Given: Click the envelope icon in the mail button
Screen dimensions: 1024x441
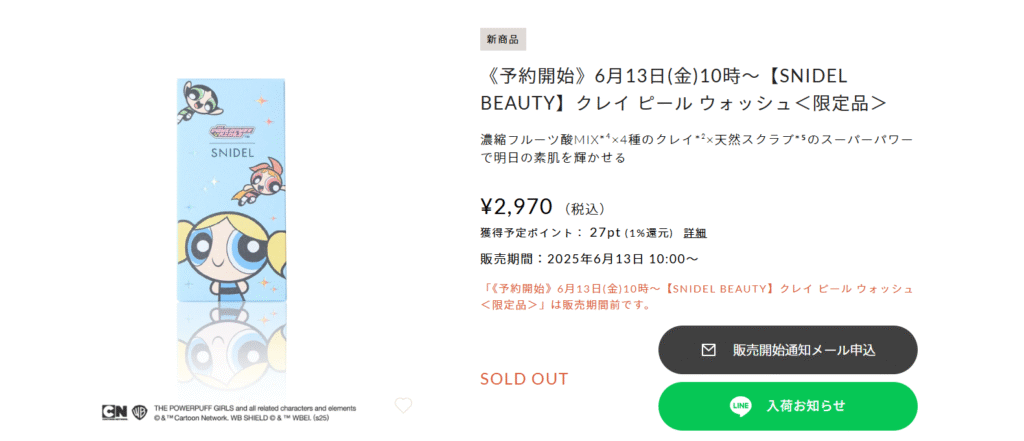Looking at the screenshot, I should [708, 350].
